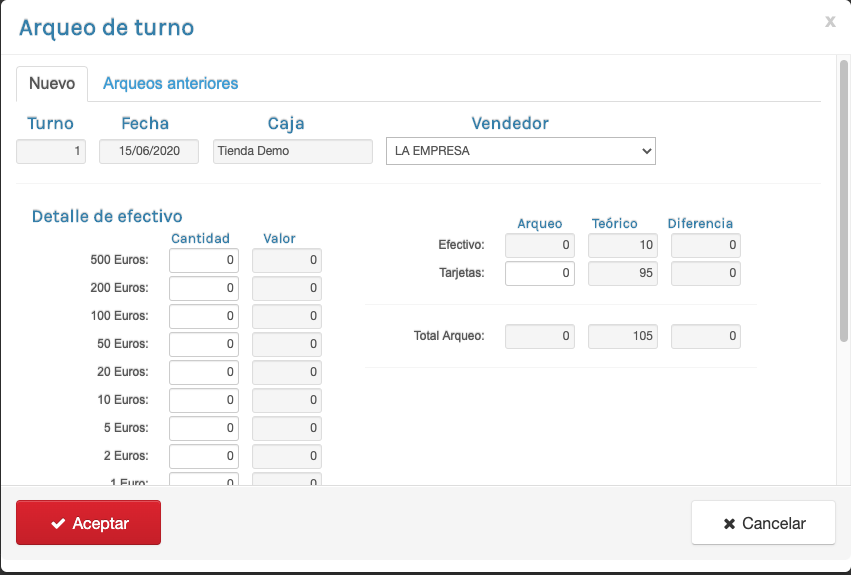Click the Aceptar button
Viewport: 851px width, 575px height.
pyautogui.click(x=88, y=523)
